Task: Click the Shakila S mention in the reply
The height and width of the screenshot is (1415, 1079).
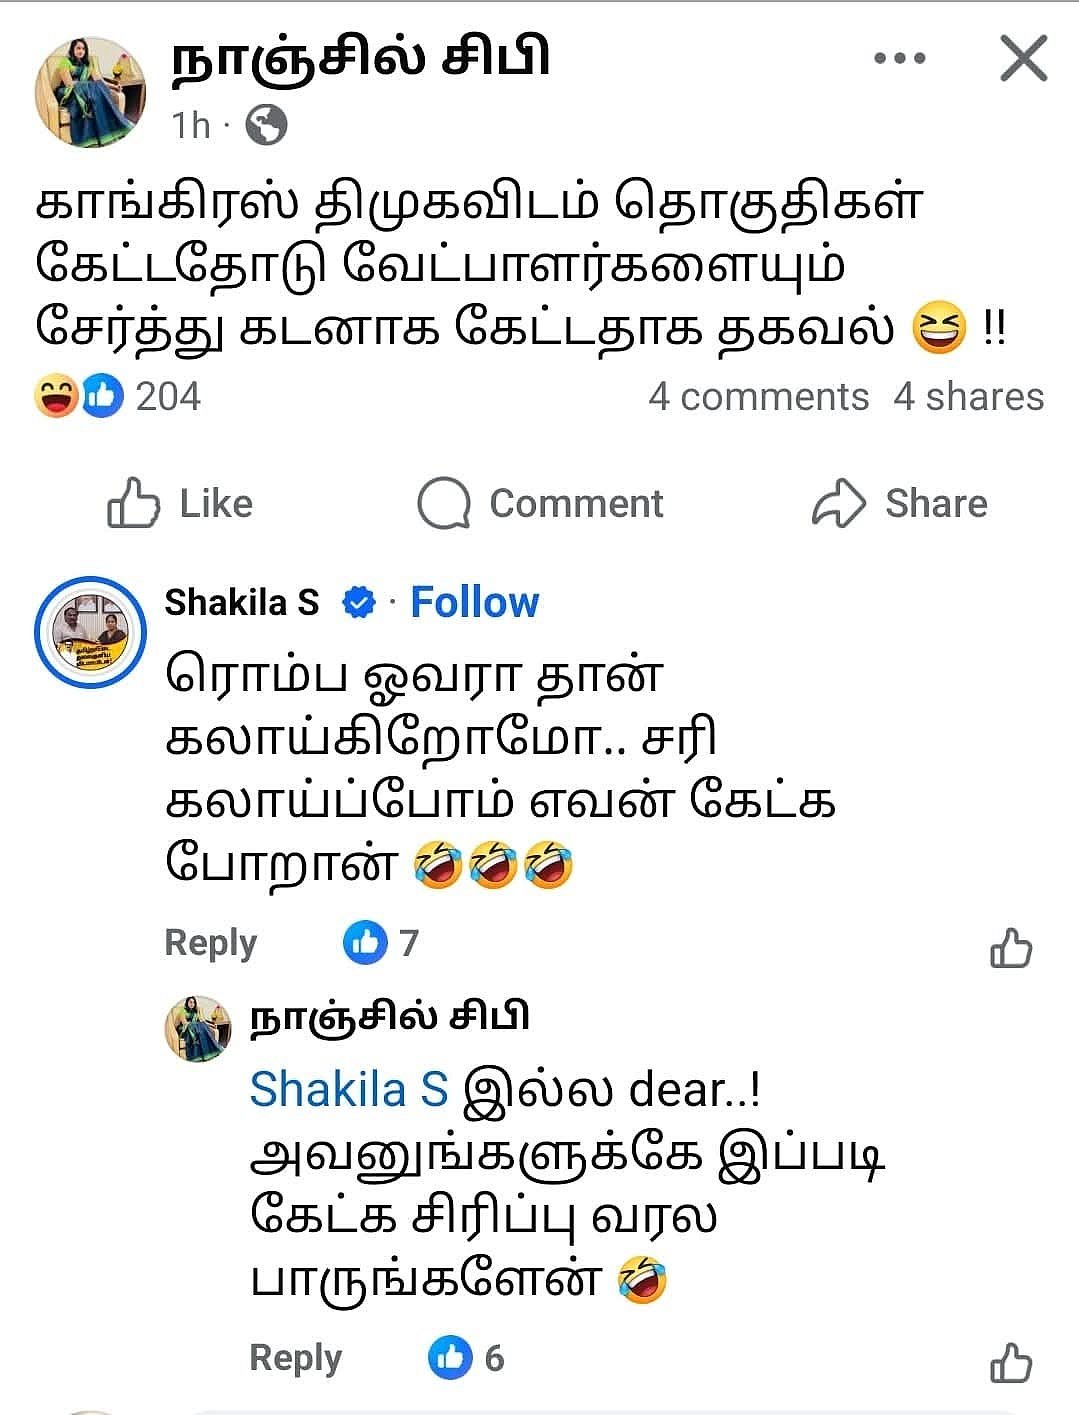Action: [349, 1089]
